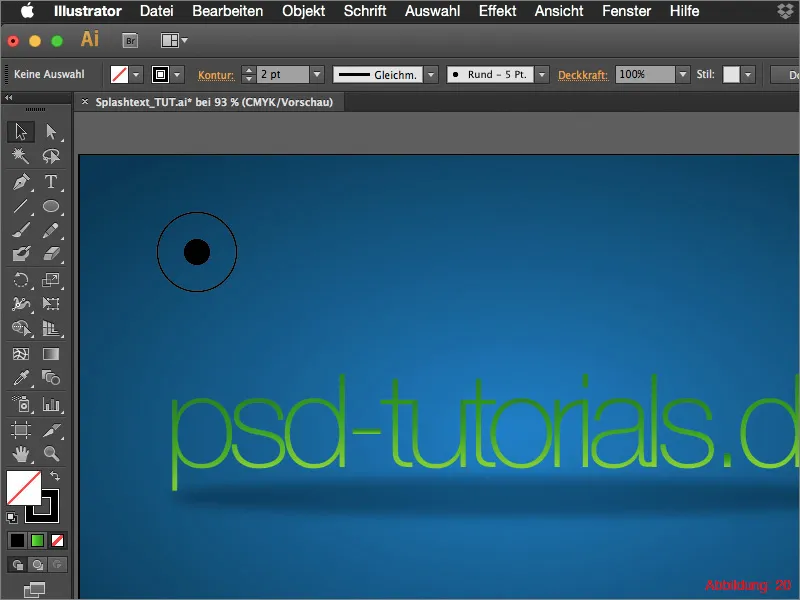This screenshot has height=600, width=800.
Task: Open the arrange documents dropdown
Action: (x=174, y=40)
